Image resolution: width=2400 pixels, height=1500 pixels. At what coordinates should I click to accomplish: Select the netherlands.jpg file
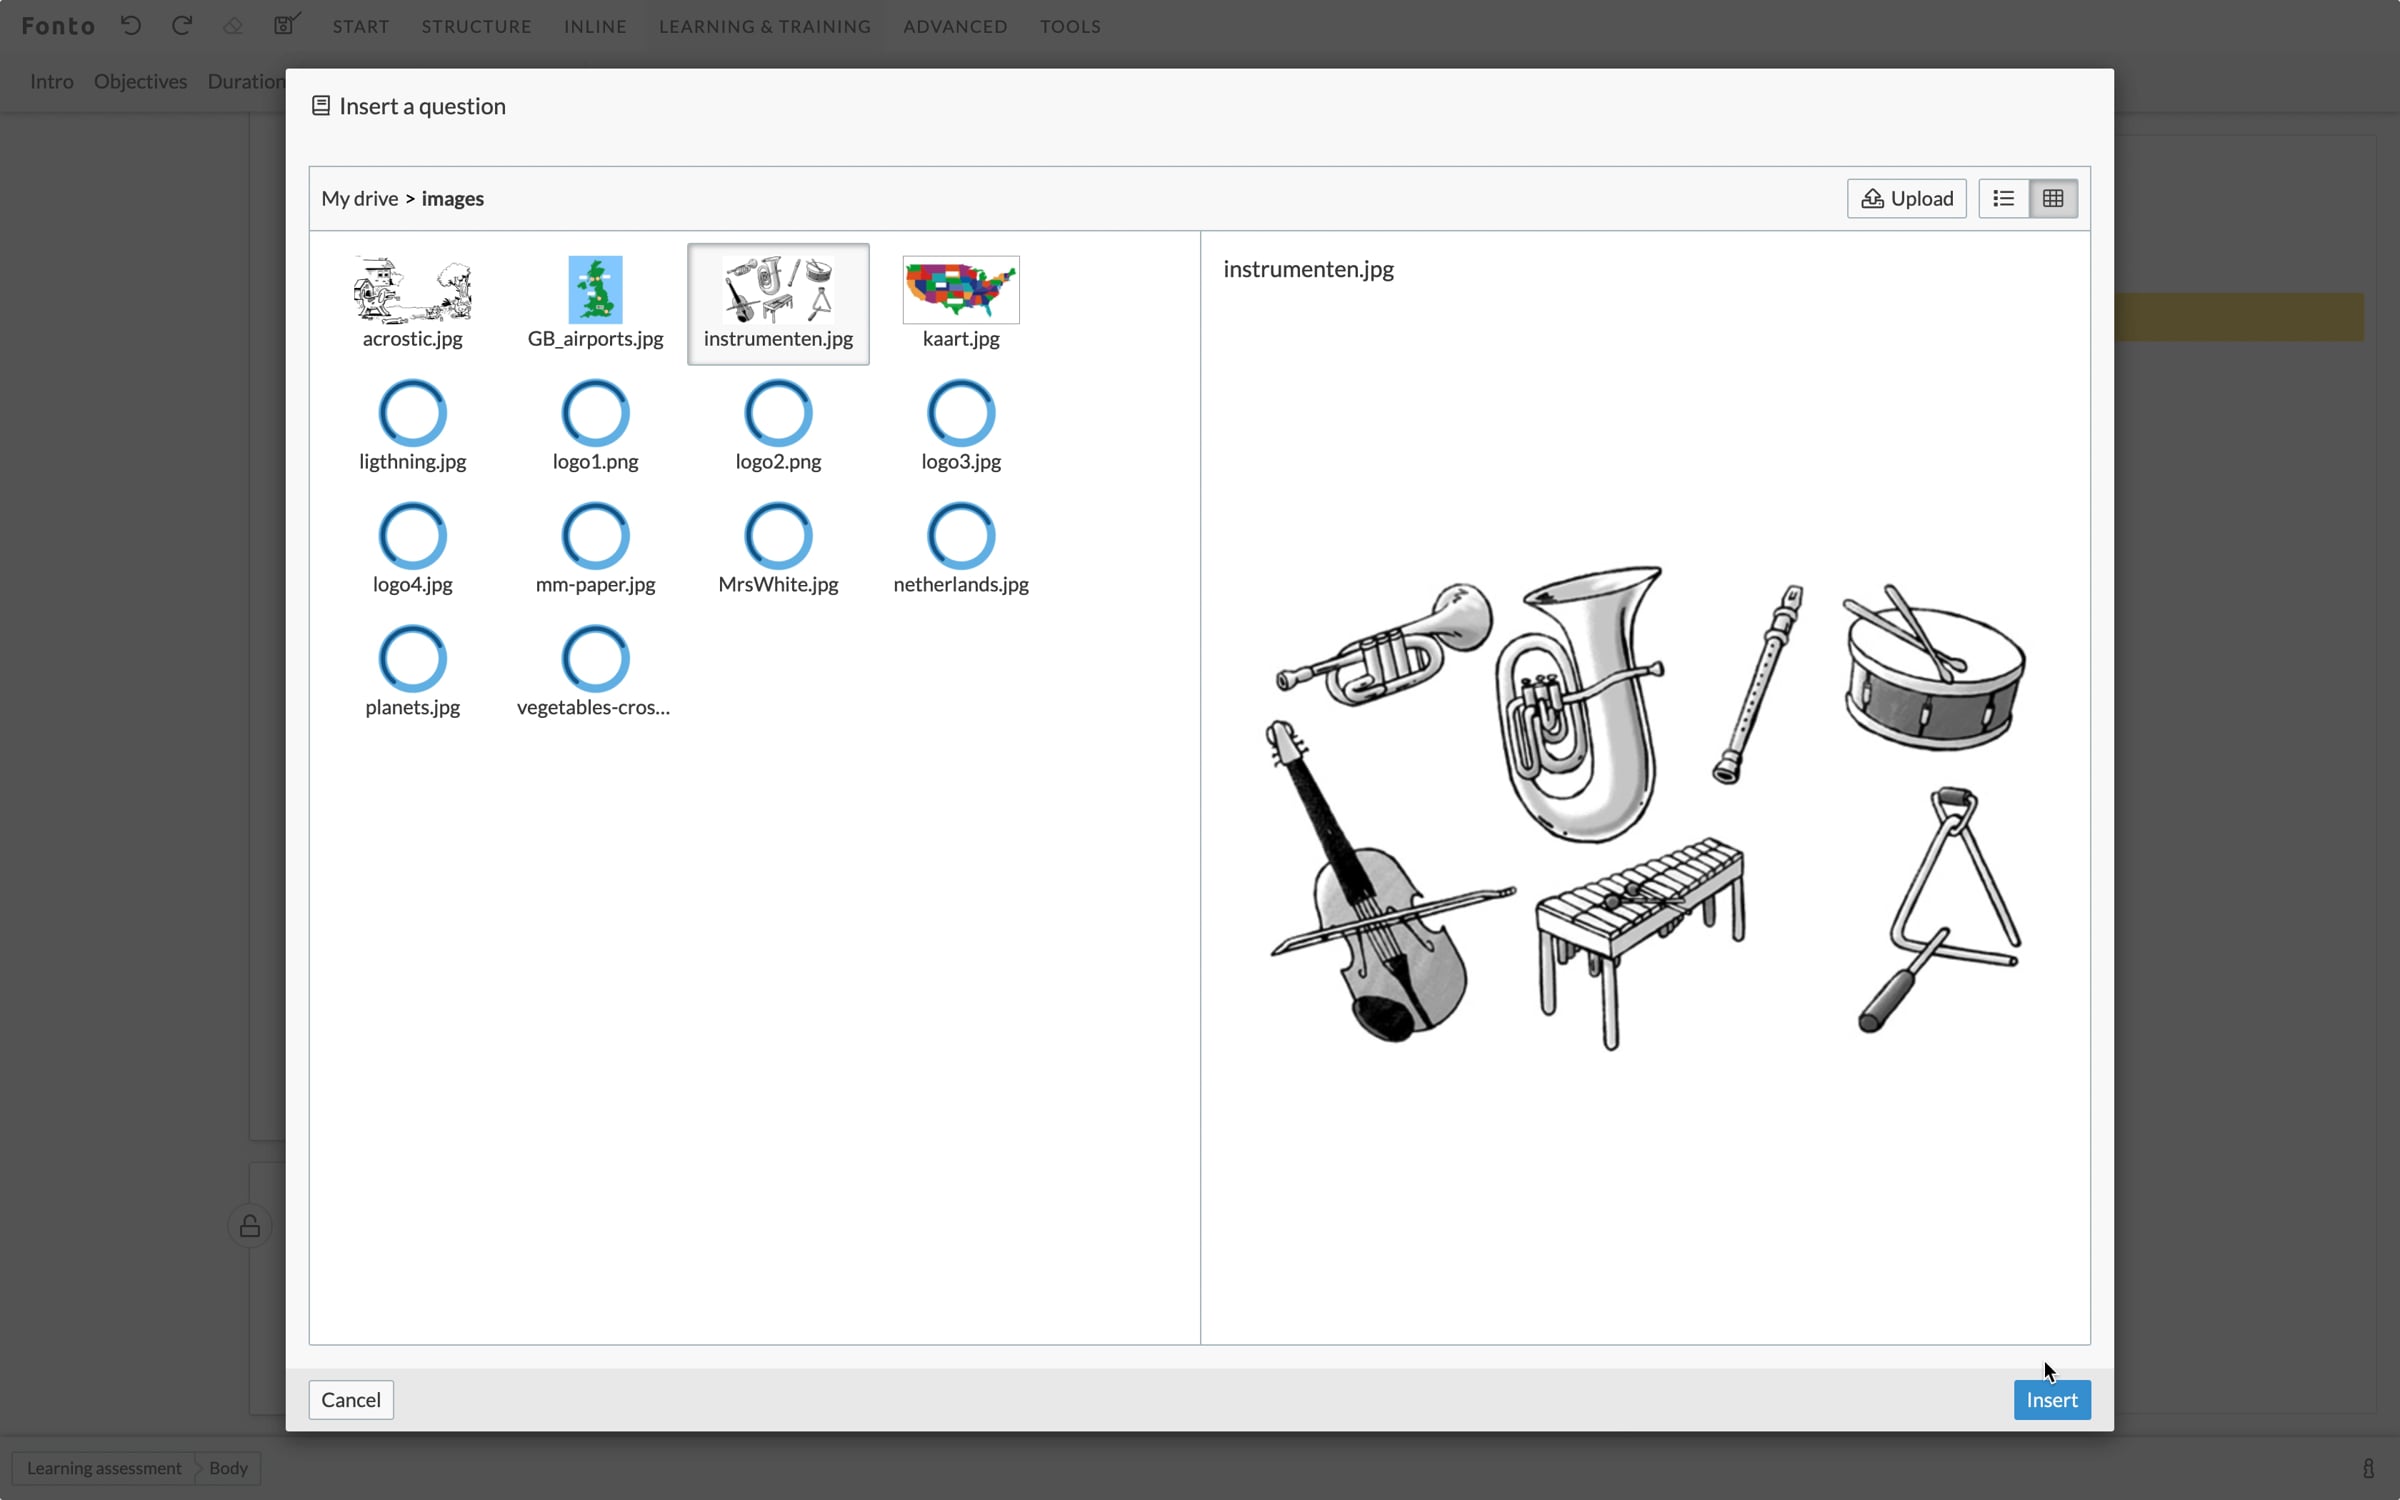(961, 549)
